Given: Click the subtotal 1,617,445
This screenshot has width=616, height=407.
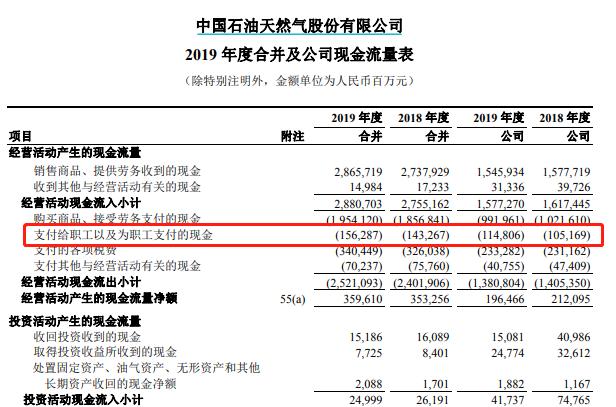Looking at the screenshot, I should tap(566, 204).
